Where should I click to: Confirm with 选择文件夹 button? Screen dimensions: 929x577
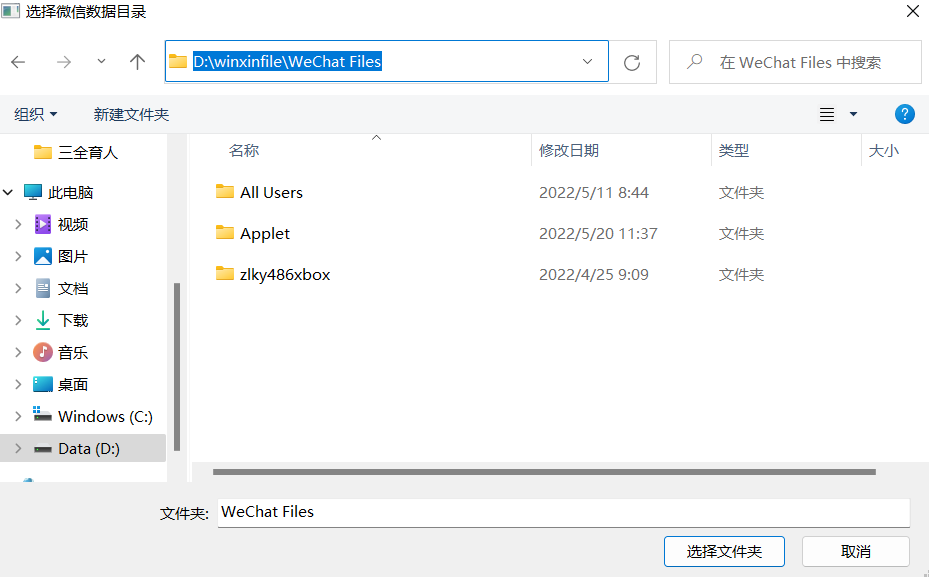pyautogui.click(x=724, y=552)
